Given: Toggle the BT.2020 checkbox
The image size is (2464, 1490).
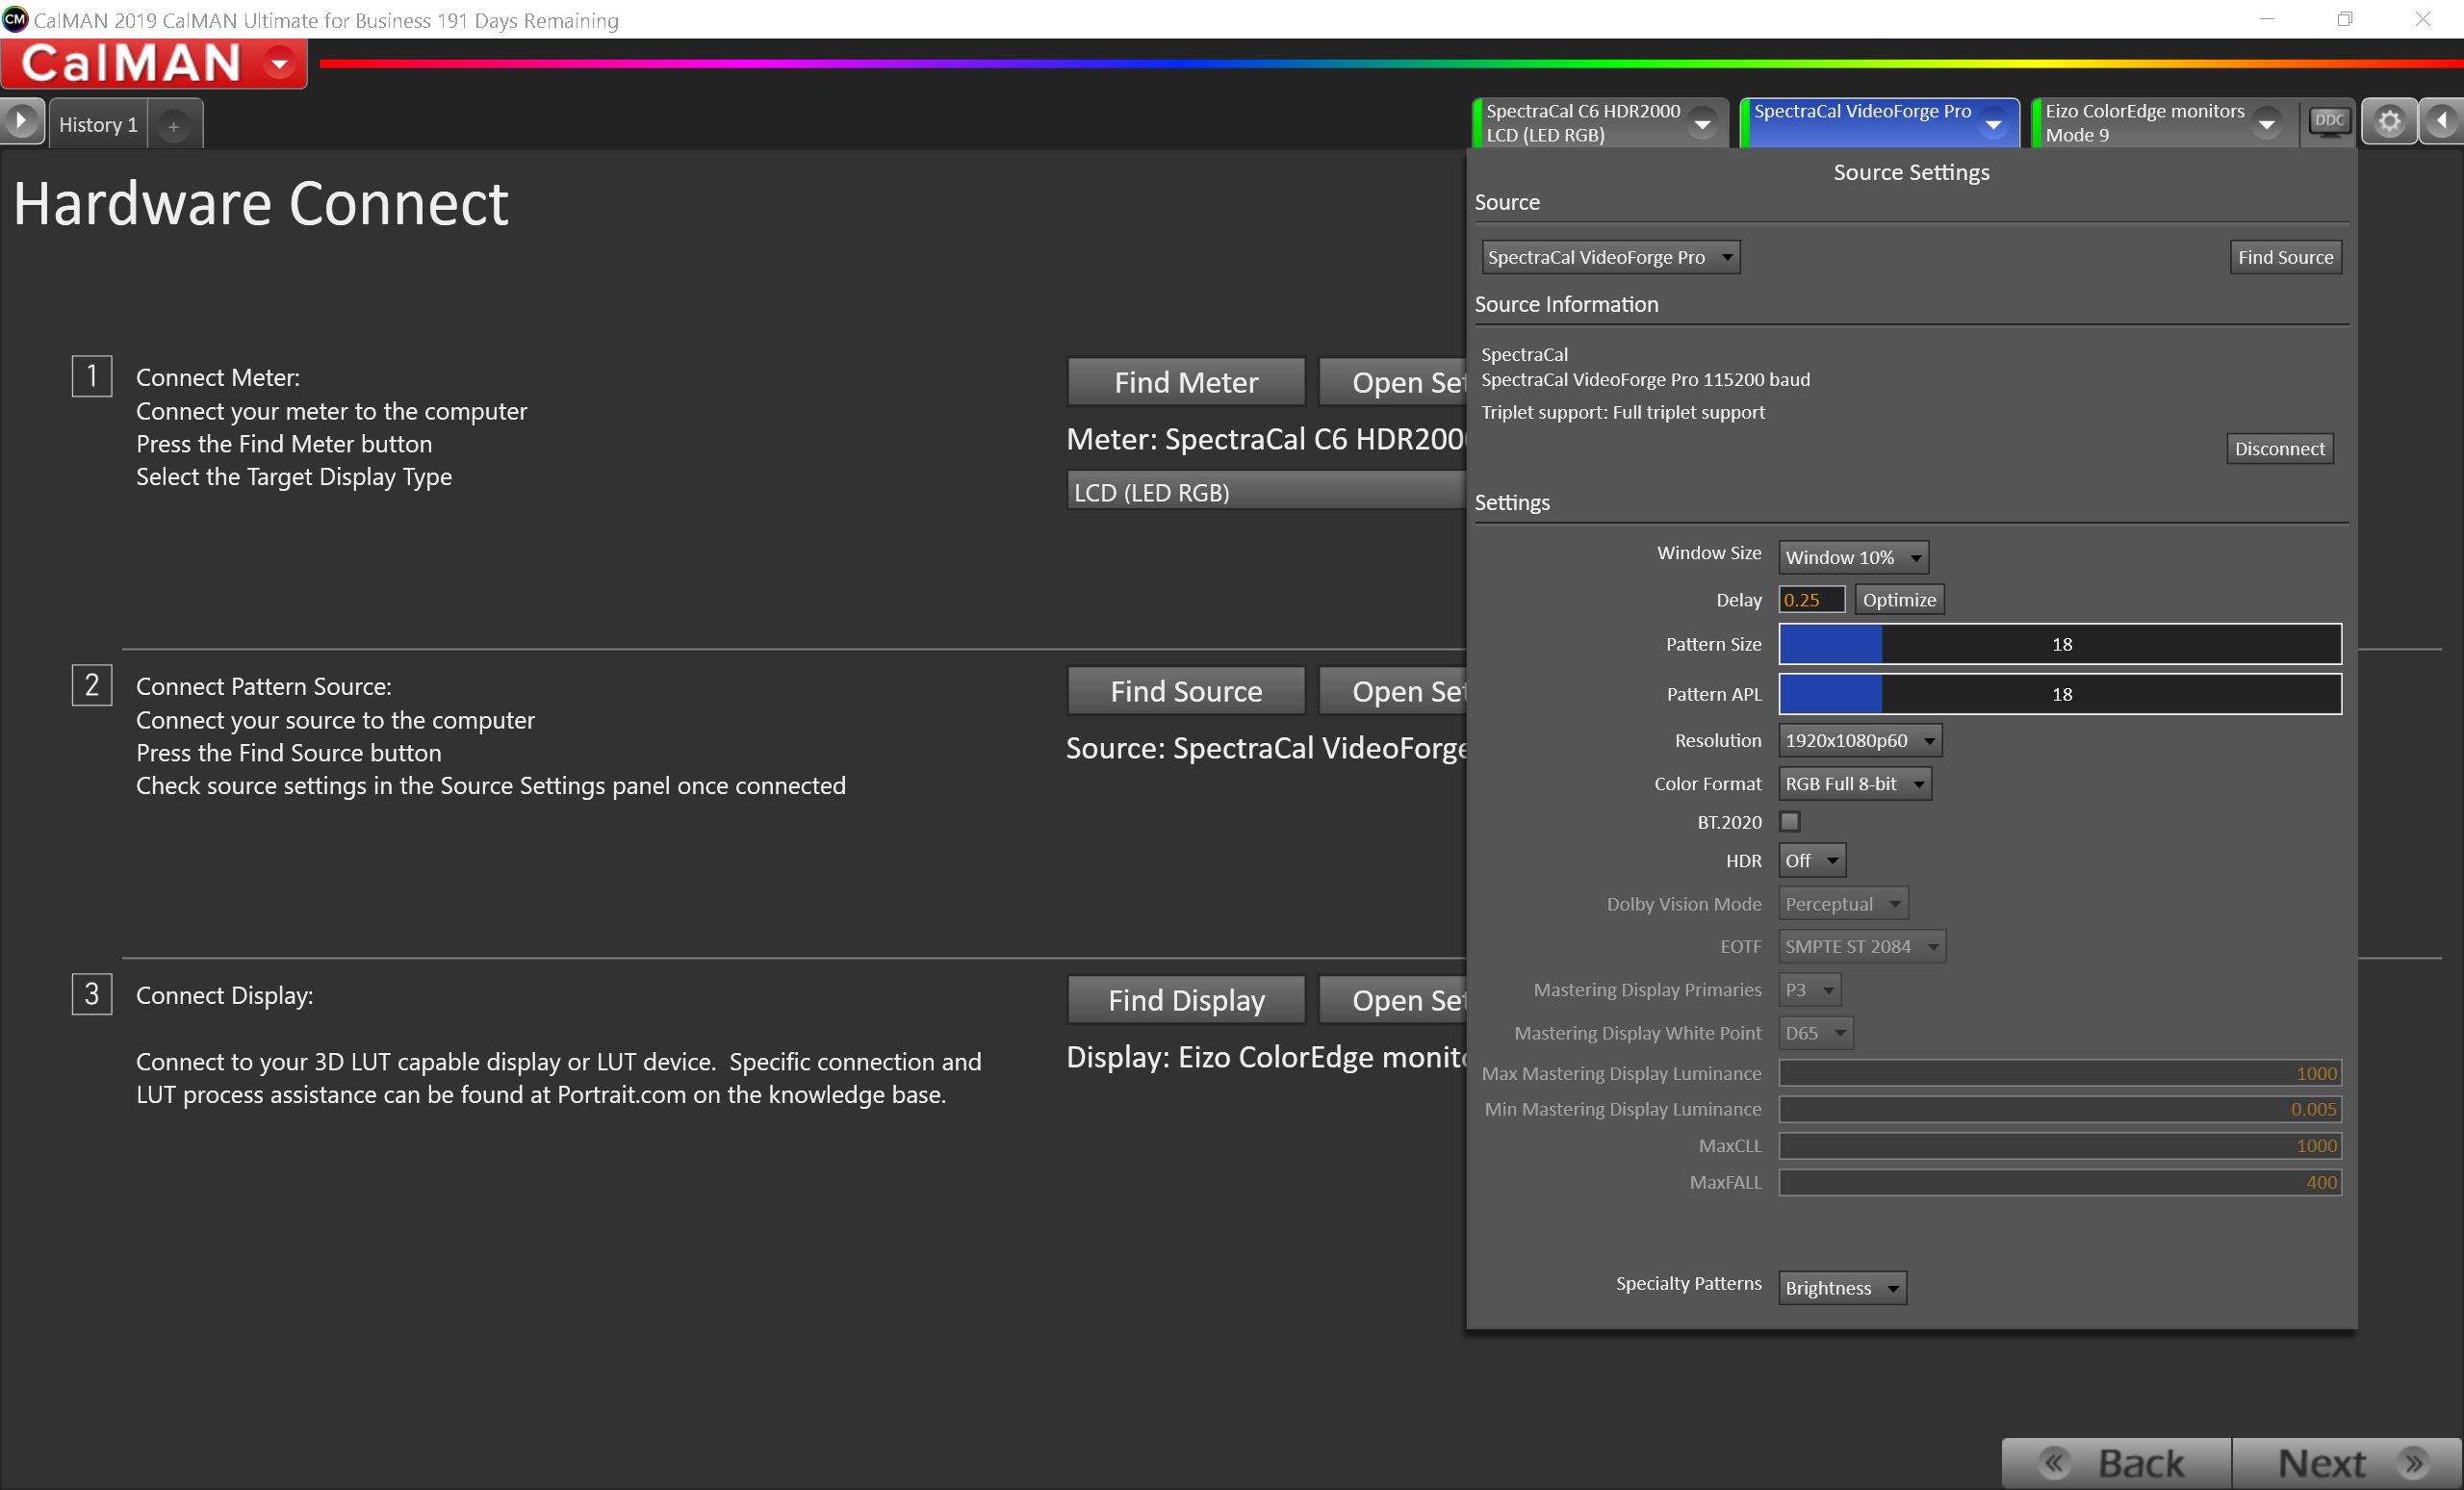Looking at the screenshot, I should (x=1790, y=821).
